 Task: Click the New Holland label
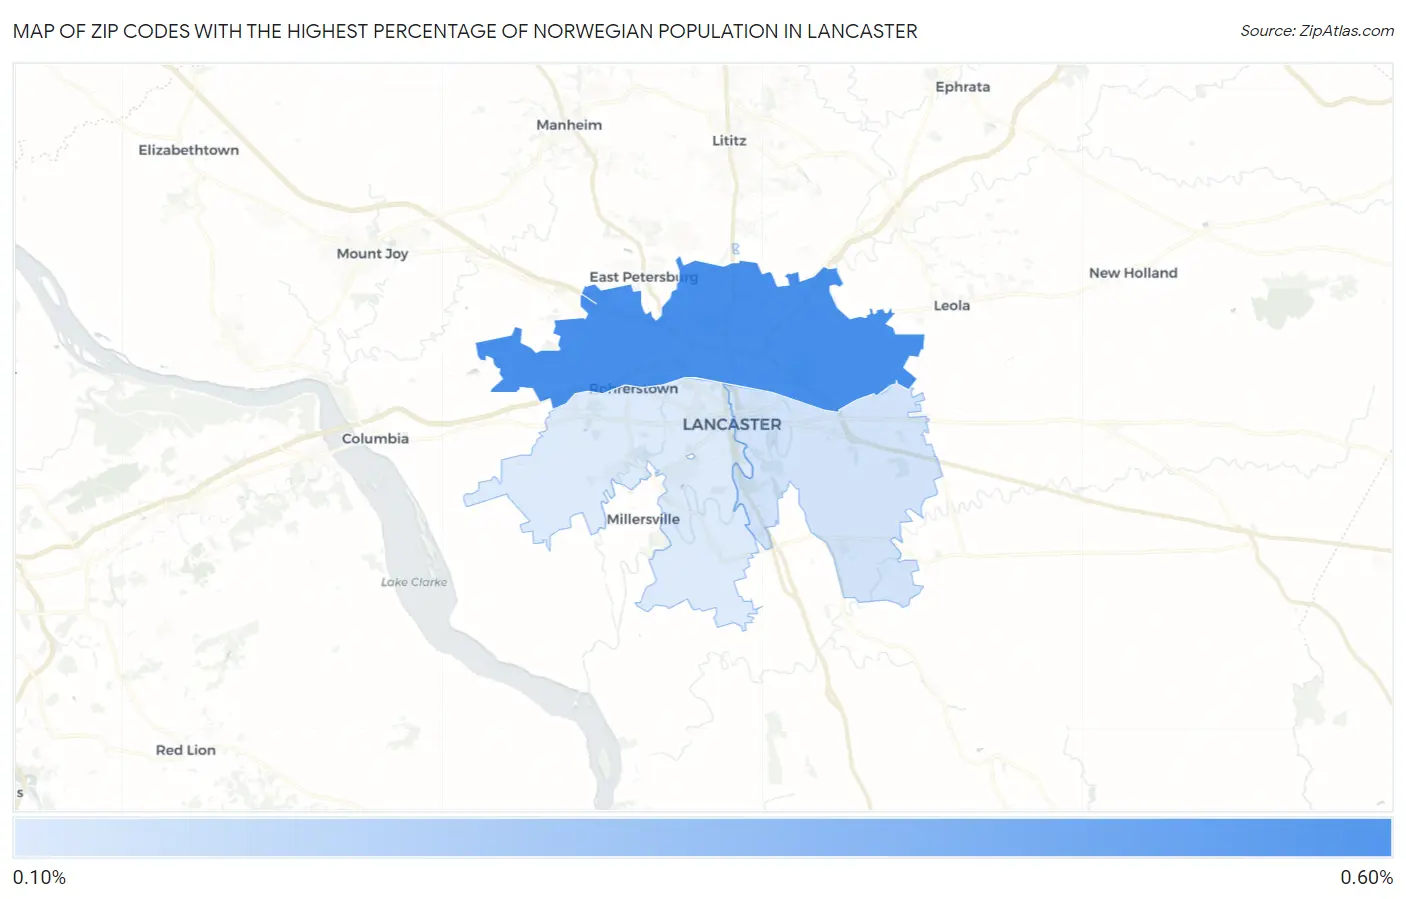pyautogui.click(x=1133, y=273)
